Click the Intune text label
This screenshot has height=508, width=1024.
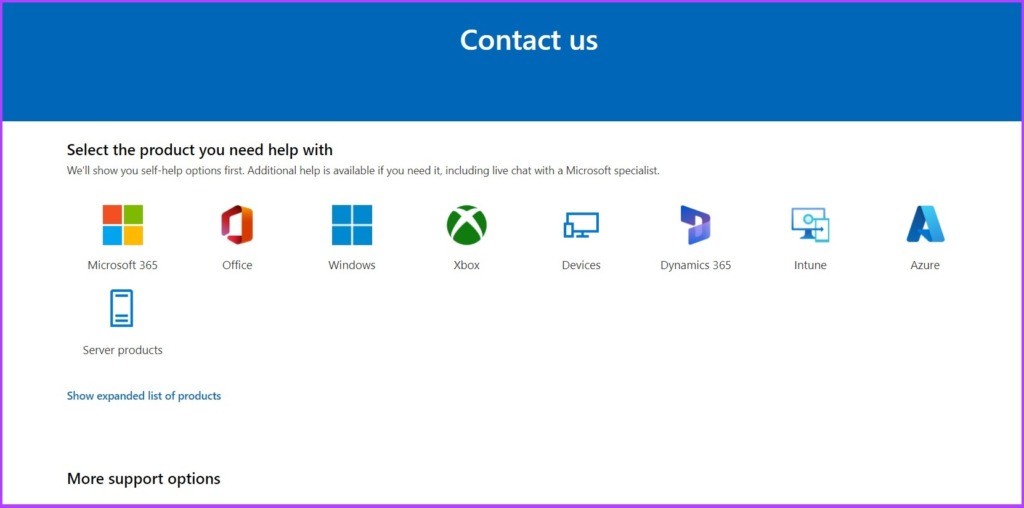click(x=810, y=265)
